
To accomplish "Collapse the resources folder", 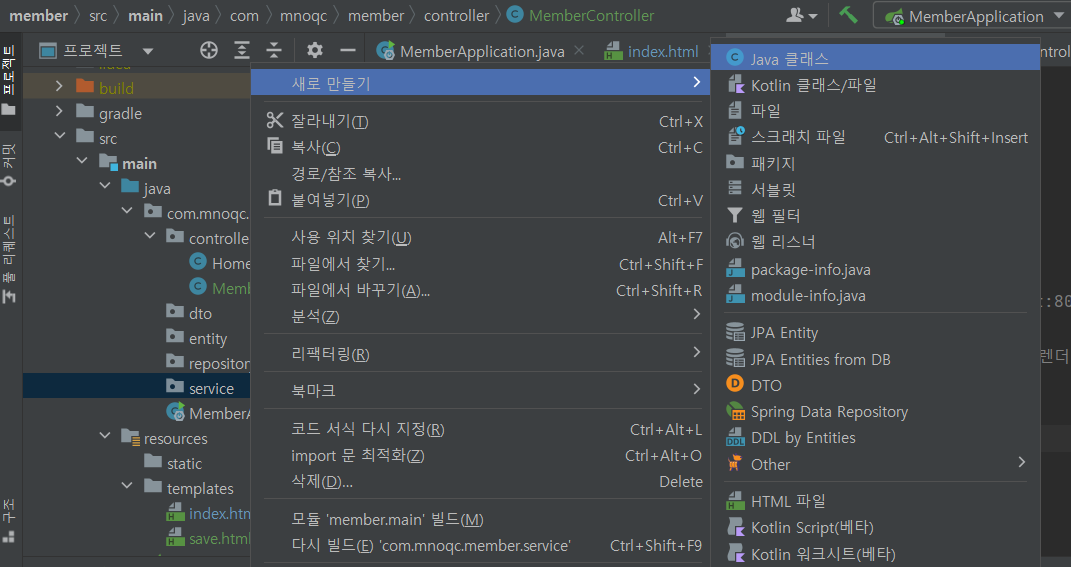I will pos(105,436).
